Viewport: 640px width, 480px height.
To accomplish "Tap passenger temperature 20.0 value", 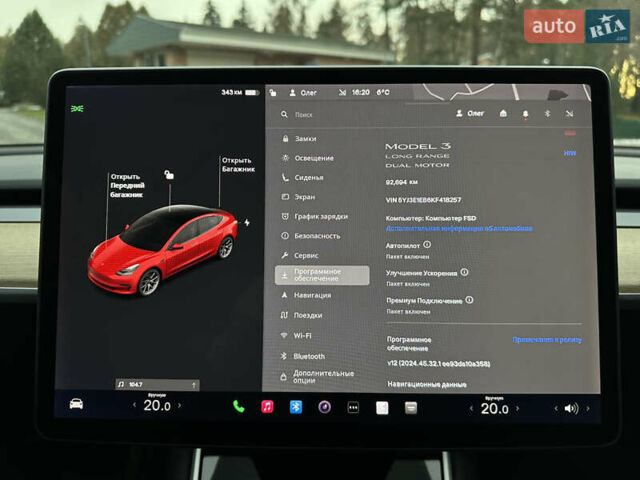I will tap(495, 409).
